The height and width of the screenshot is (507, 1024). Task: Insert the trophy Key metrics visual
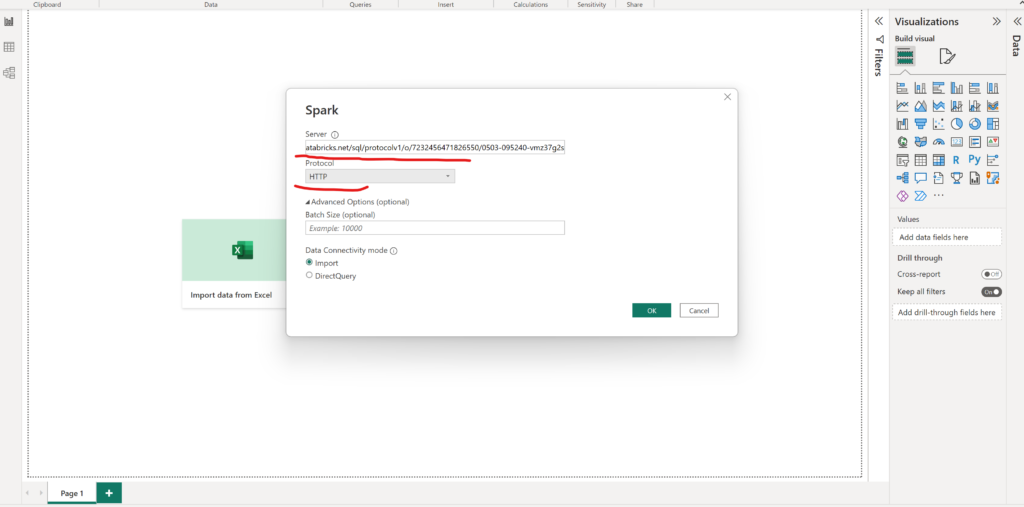957,177
